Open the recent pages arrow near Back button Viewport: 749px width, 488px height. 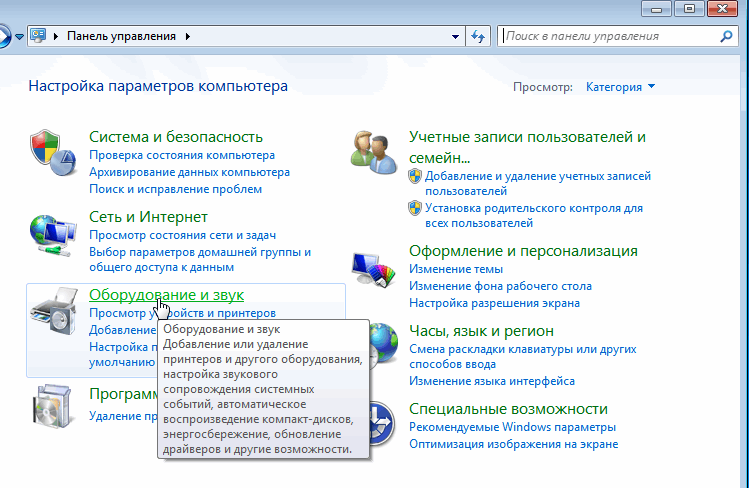pos(19,36)
